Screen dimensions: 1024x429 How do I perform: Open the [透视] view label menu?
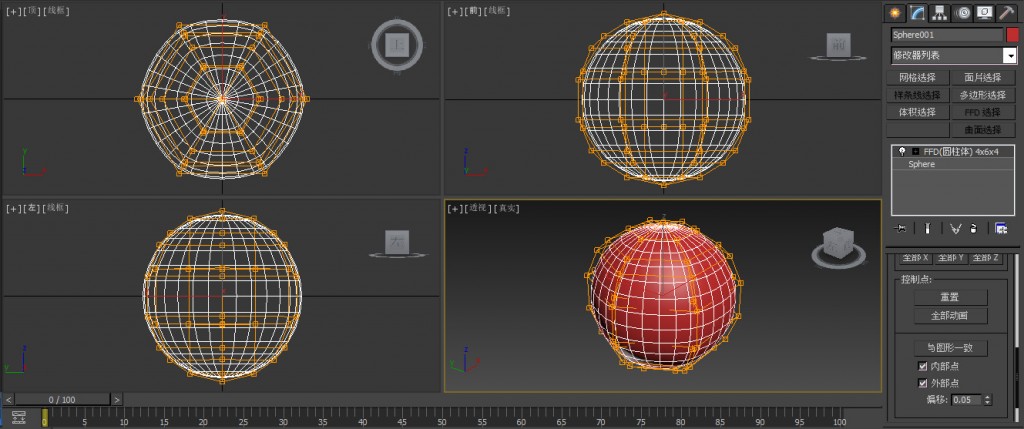coord(478,208)
